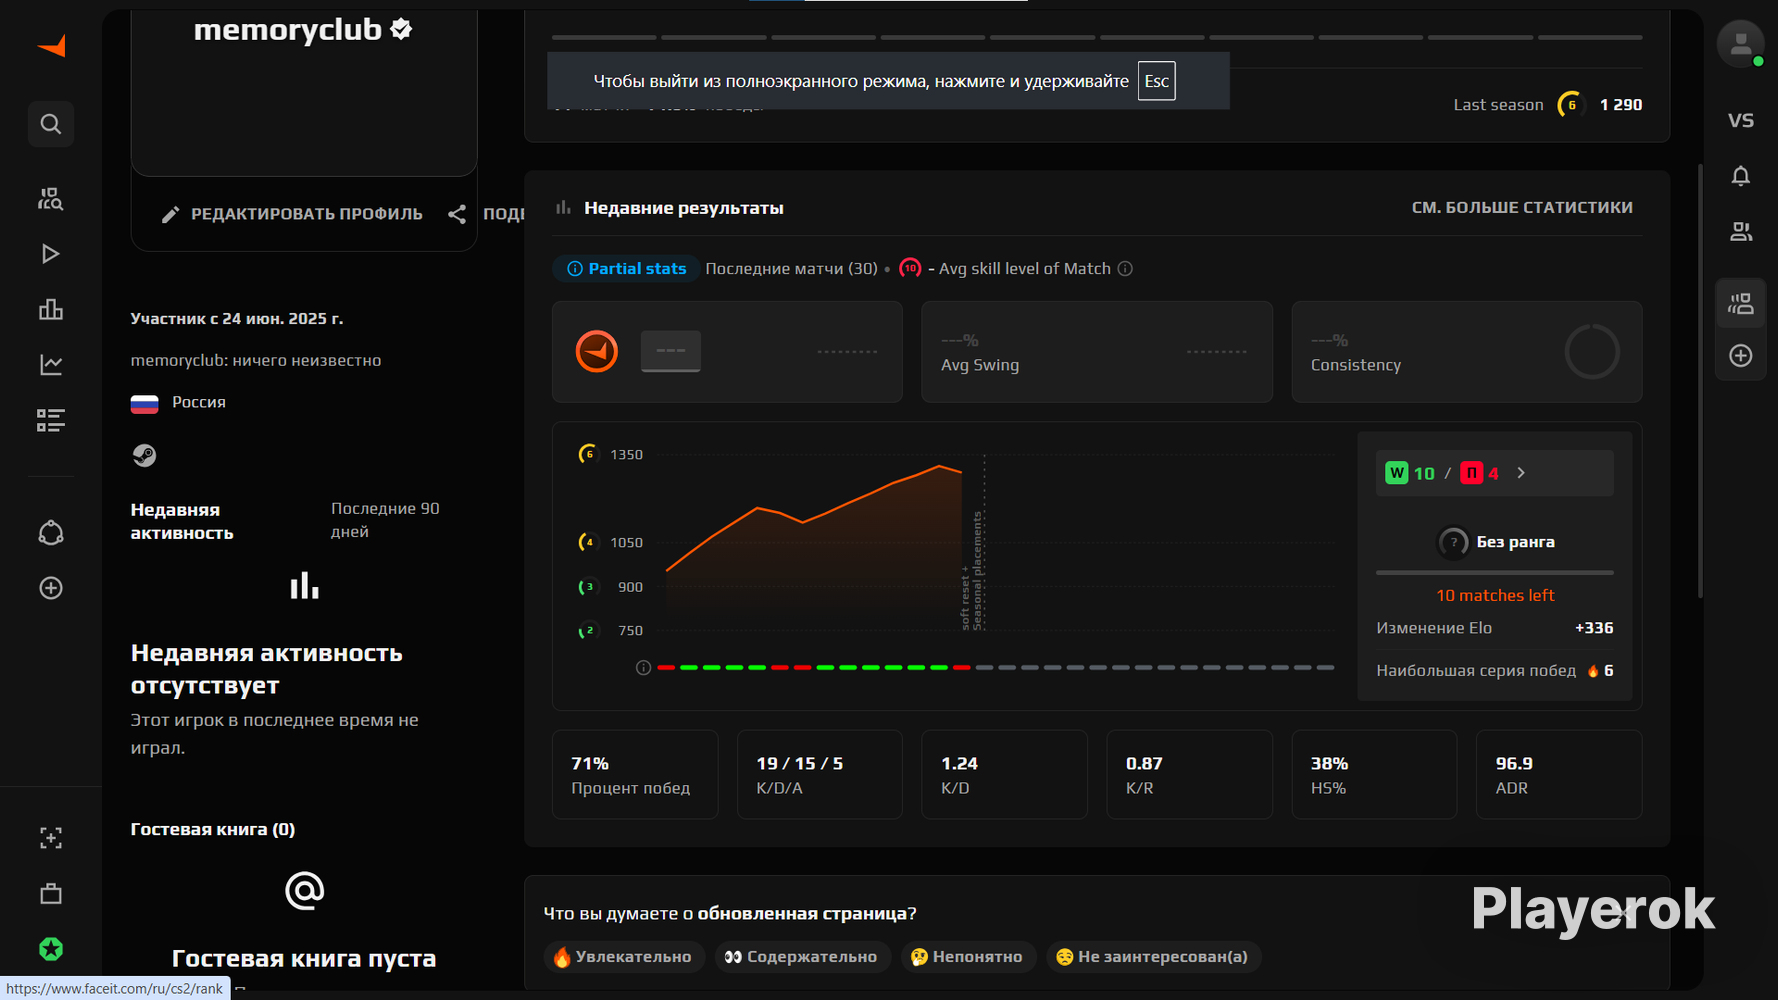This screenshot has width=1778, height=1000.
Task: Choose the Увлекательно feedback option
Action: 624,957
